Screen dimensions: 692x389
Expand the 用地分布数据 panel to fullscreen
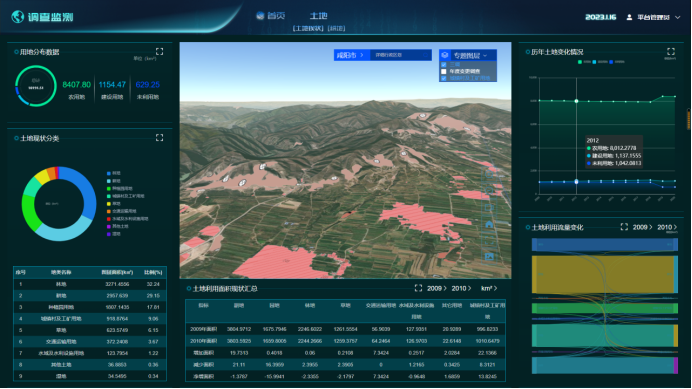point(159,52)
